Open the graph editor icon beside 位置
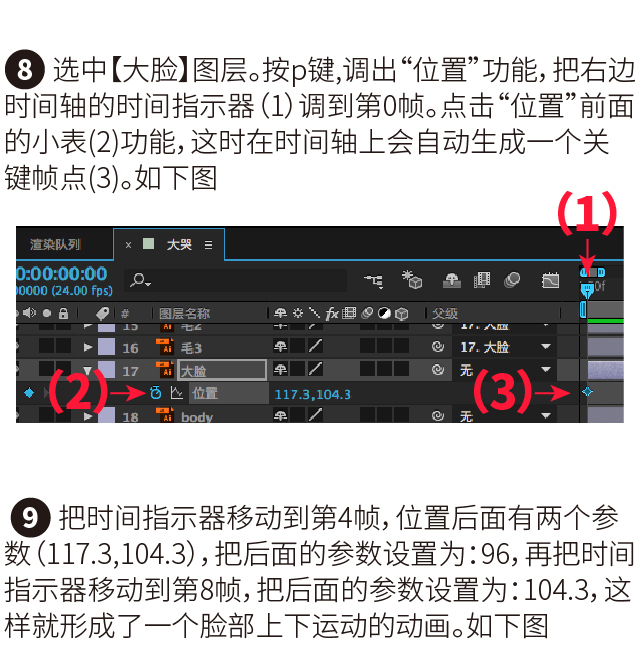 click(176, 393)
